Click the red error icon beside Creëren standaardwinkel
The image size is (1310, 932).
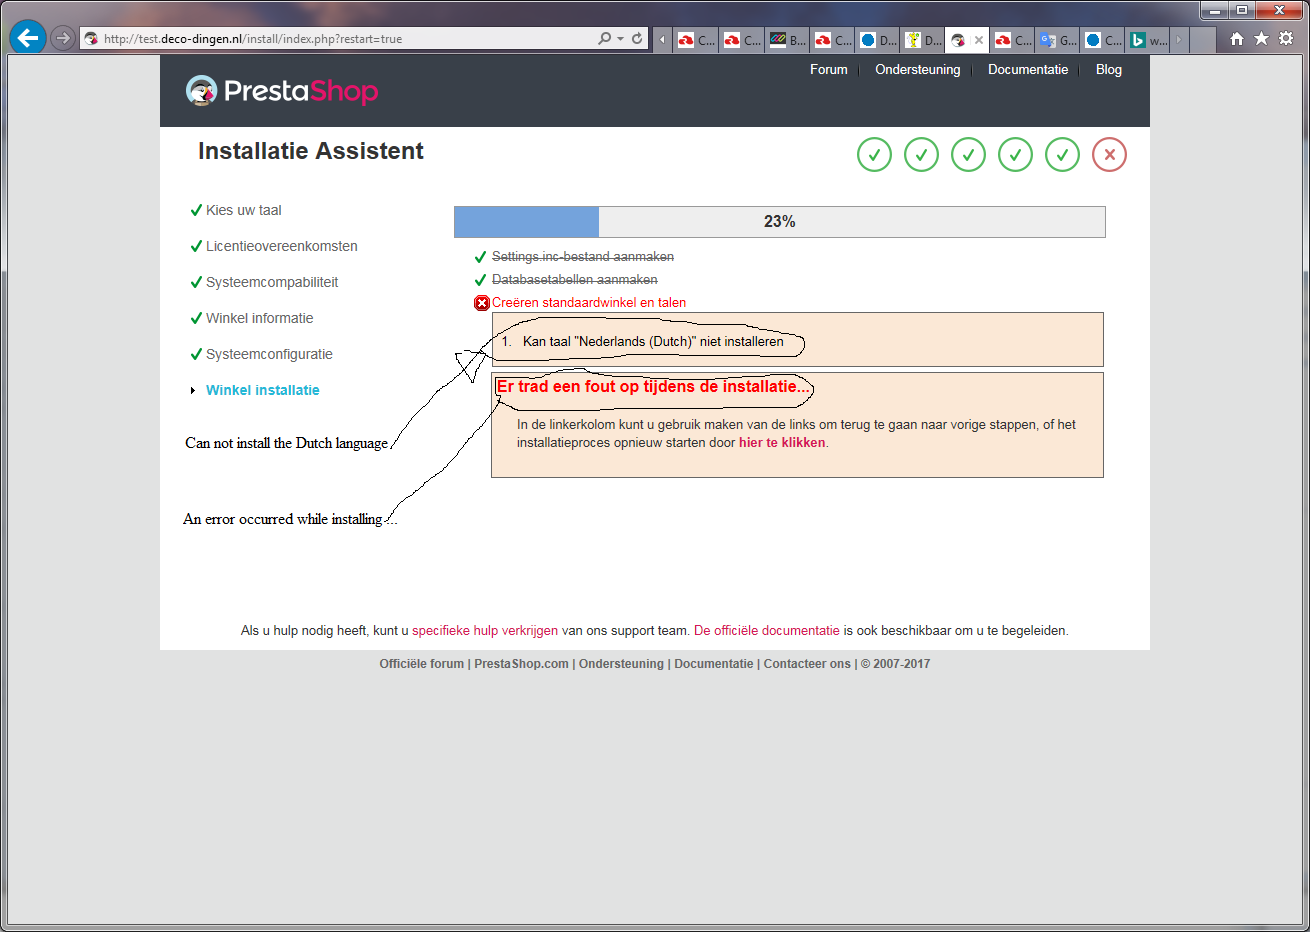click(481, 303)
